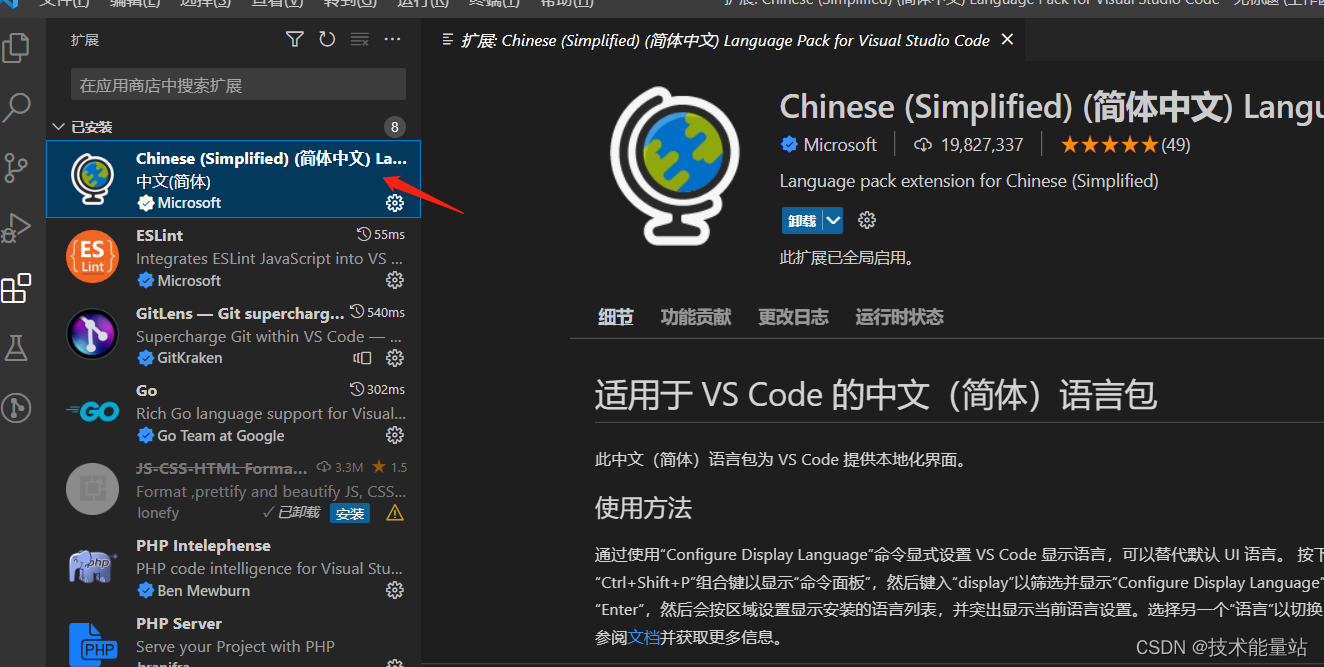Open the Testing flask view
Viewport: 1324px width, 667px height.
(x=16, y=348)
